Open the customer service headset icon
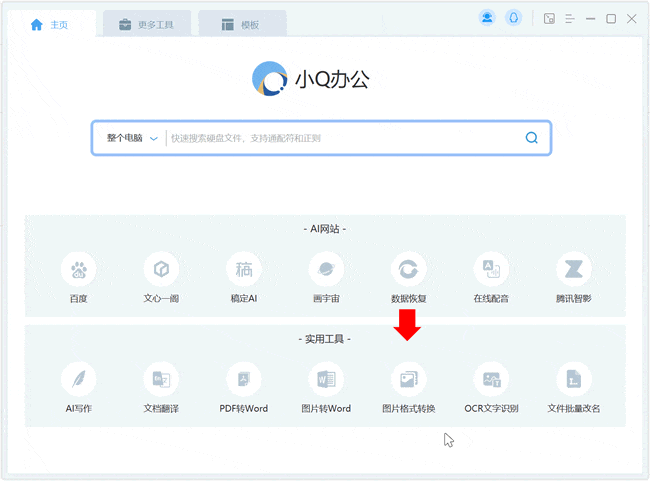650x481 pixels. 514,18
